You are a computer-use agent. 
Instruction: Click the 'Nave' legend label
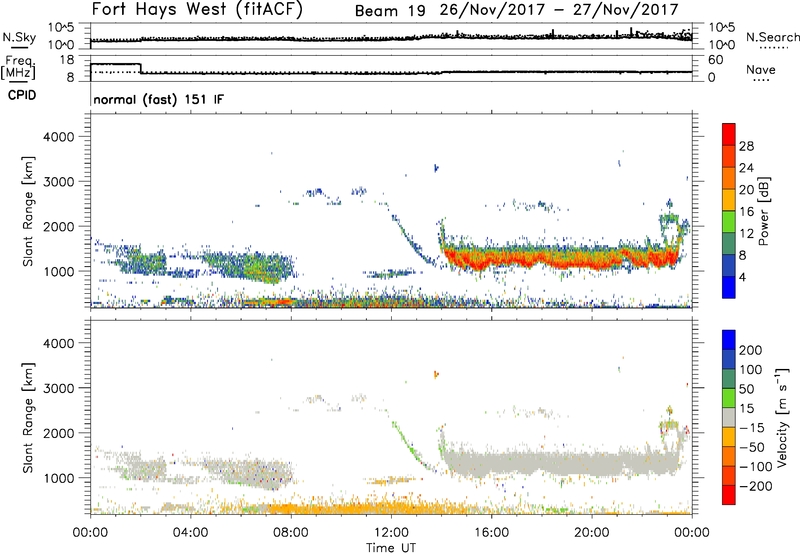point(761,69)
